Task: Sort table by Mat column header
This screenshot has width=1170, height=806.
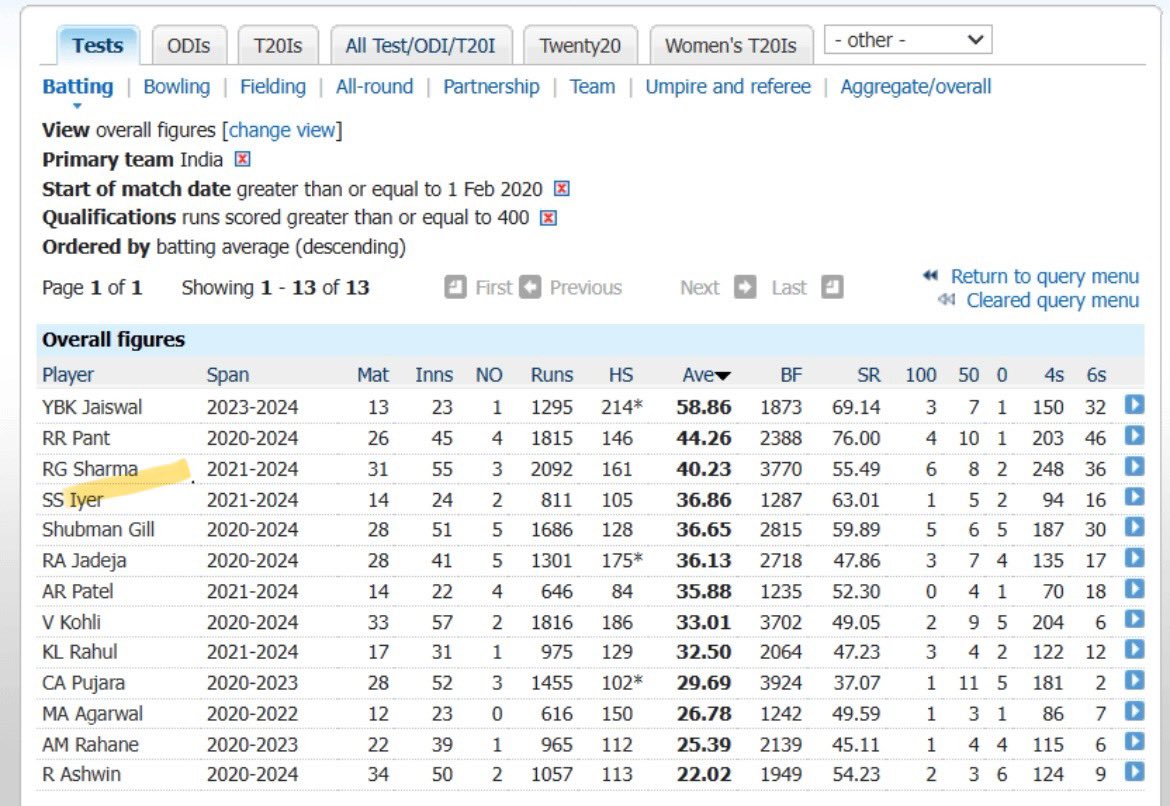Action: 373,375
